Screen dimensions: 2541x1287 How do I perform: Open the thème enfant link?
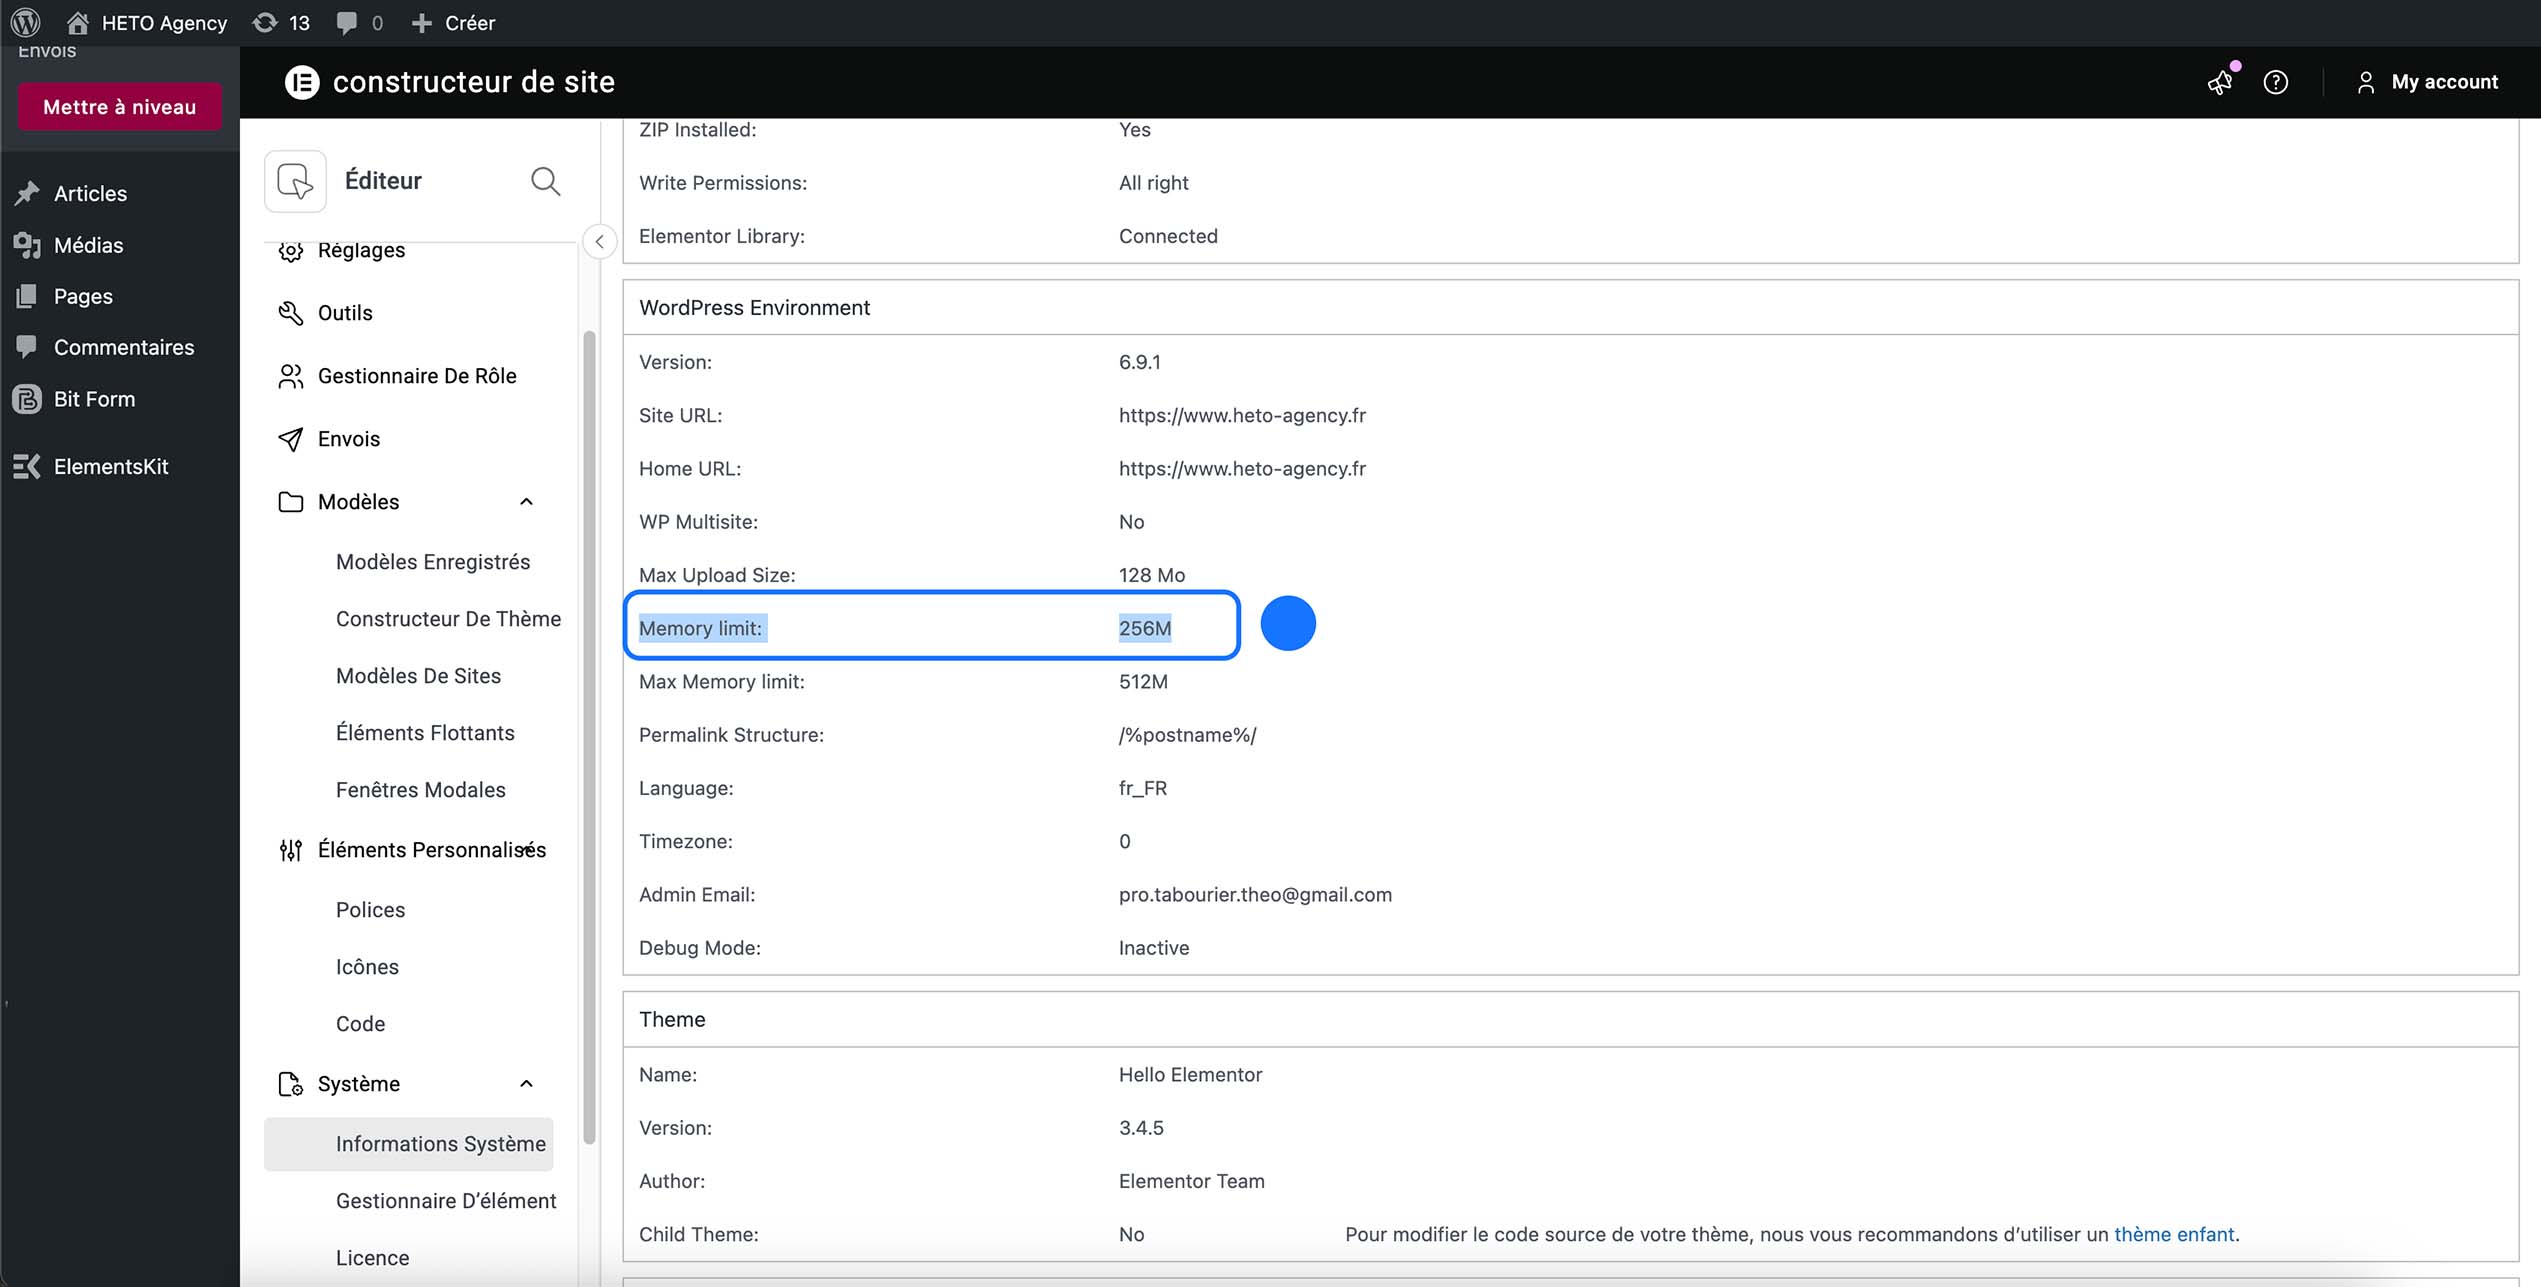2174,1234
